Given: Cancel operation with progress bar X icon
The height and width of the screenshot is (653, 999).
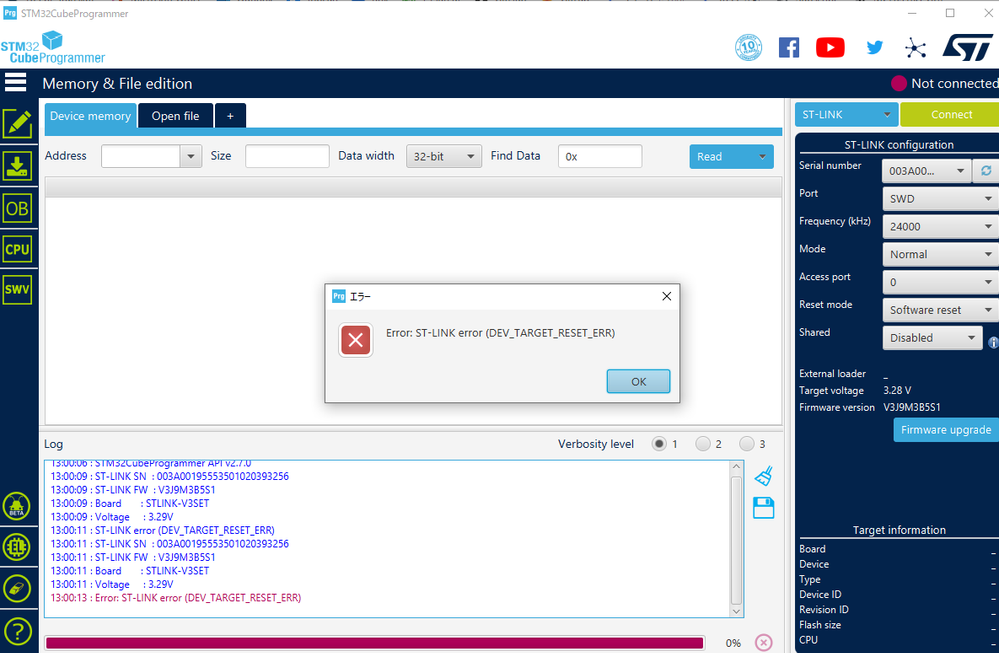Looking at the screenshot, I should point(763,642).
